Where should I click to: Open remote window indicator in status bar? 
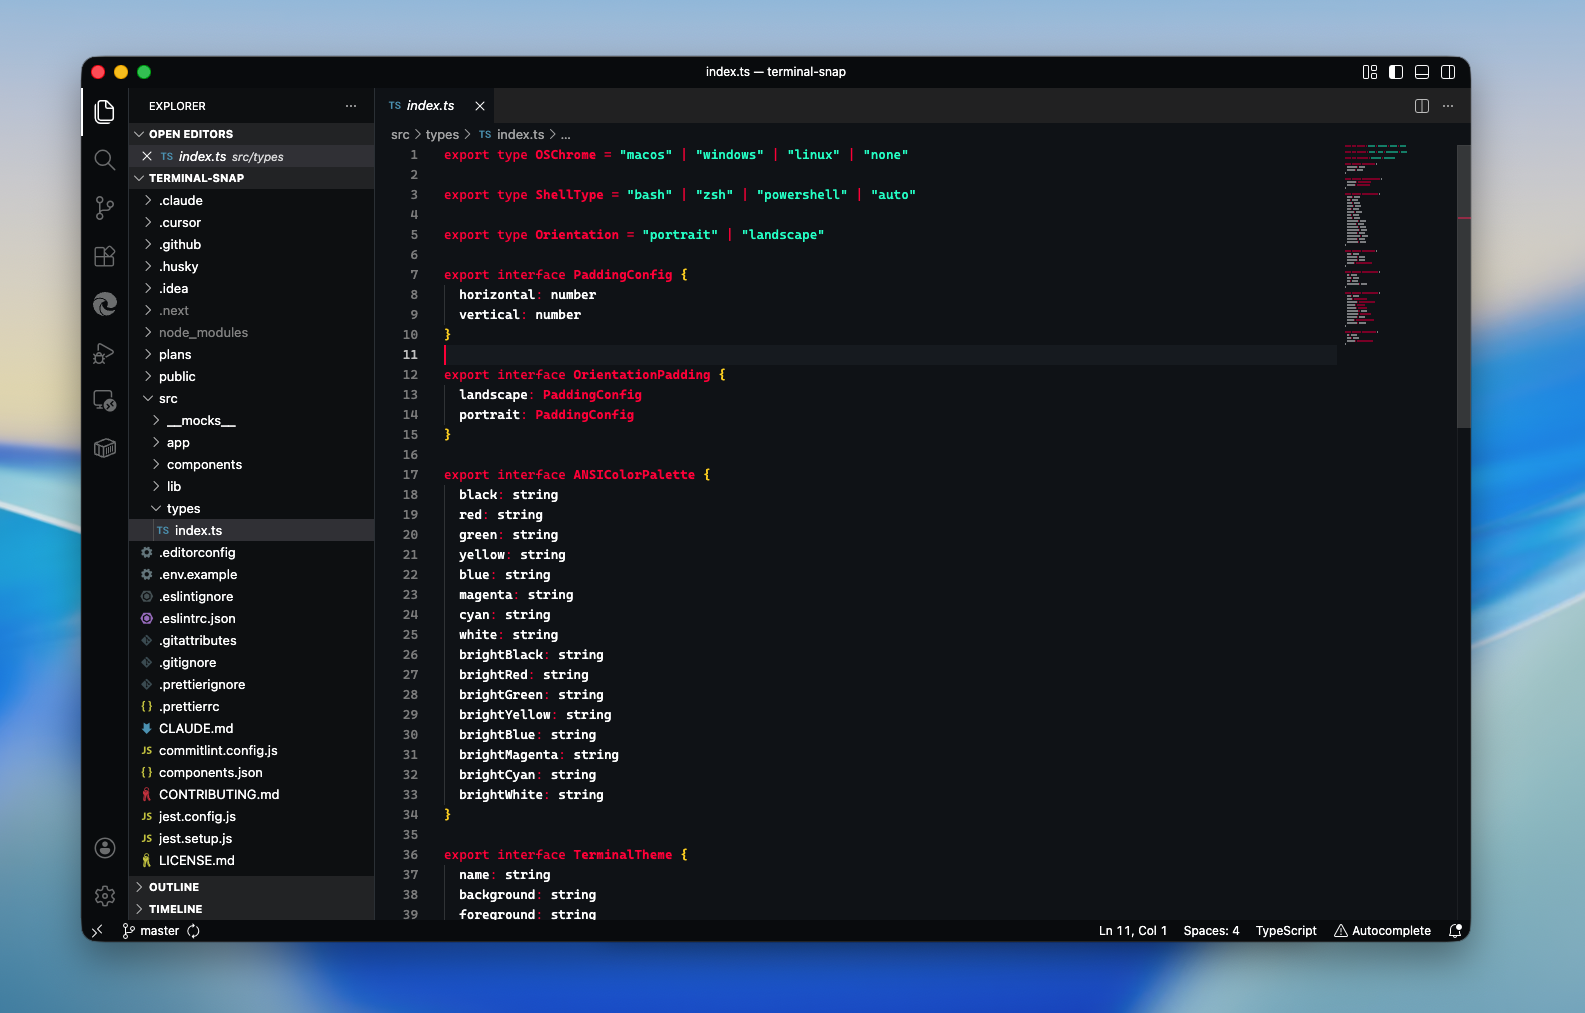click(x=97, y=931)
